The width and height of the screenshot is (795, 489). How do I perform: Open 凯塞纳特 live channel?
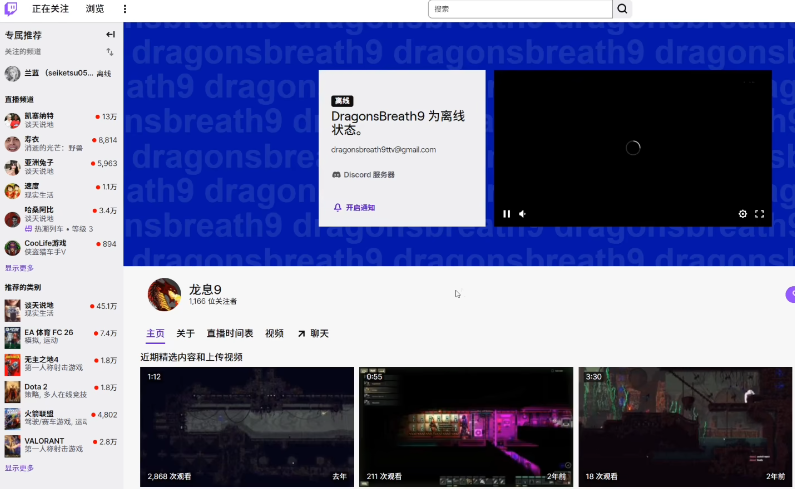click(61, 120)
